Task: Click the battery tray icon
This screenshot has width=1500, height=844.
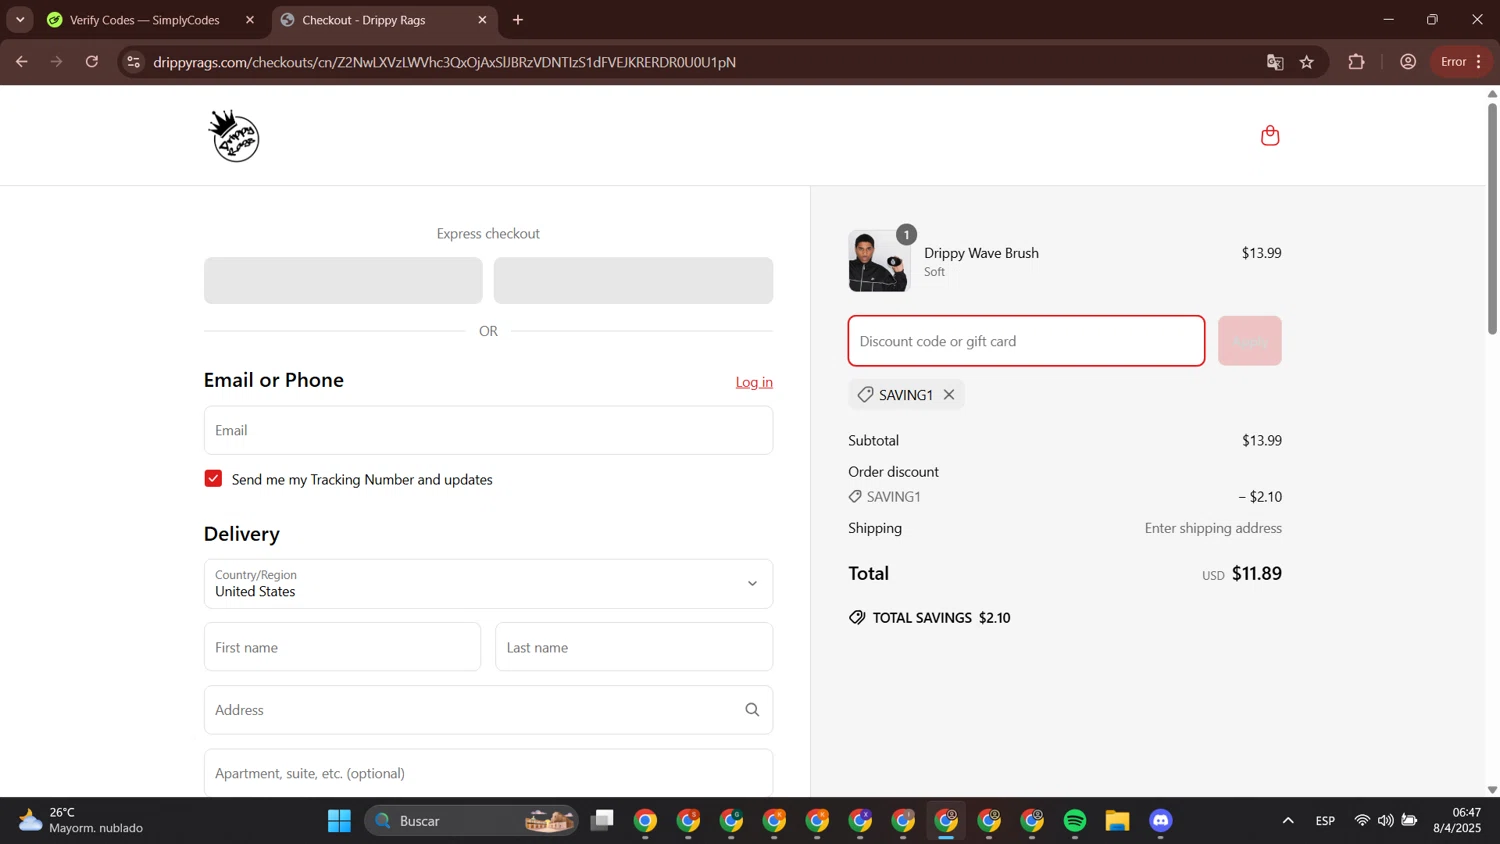Action: tap(1409, 821)
